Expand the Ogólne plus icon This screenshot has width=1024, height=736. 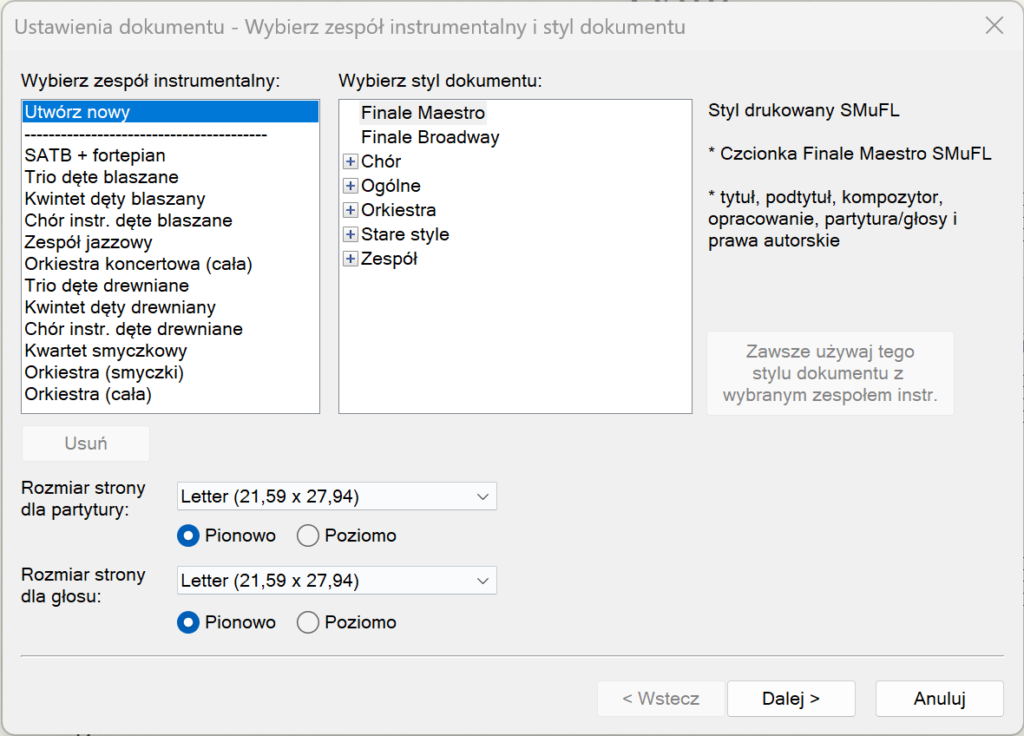tap(350, 186)
